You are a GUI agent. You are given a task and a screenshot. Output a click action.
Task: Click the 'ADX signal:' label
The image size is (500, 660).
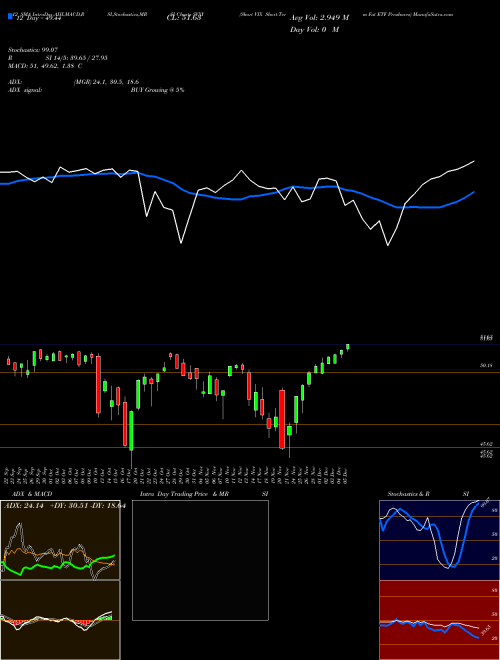25,90
